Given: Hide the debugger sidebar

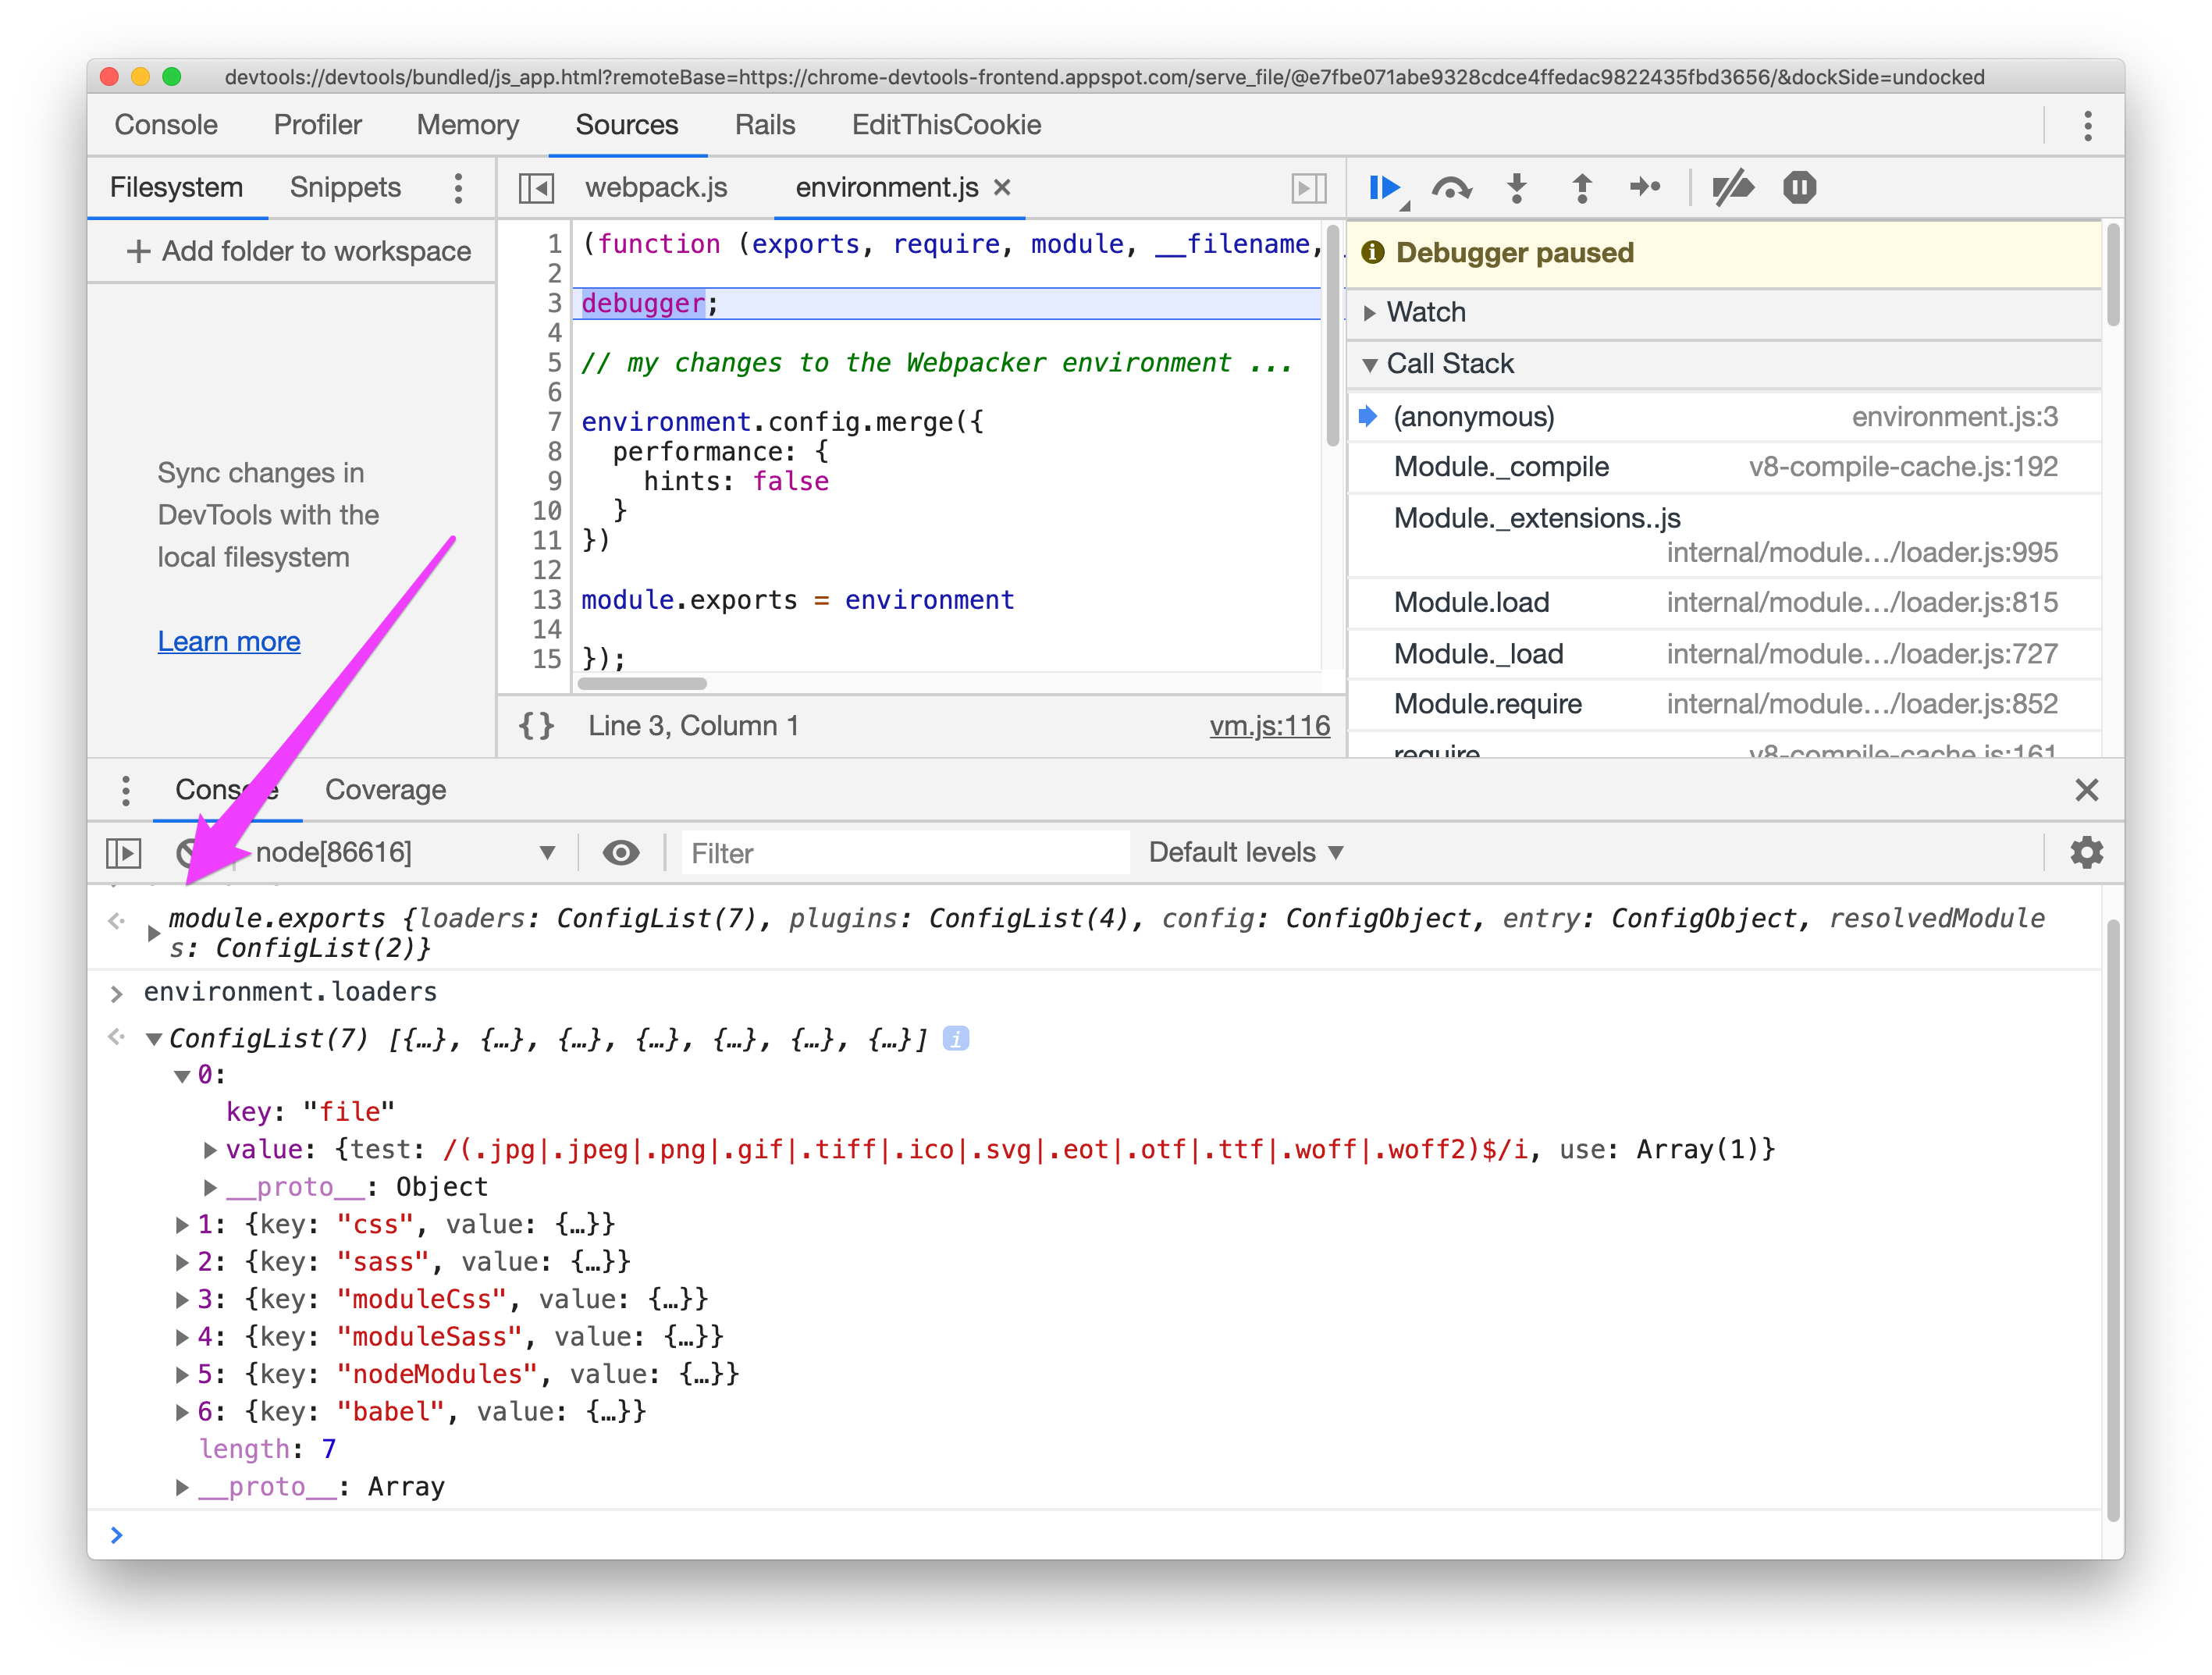Looking at the screenshot, I should click(1308, 188).
